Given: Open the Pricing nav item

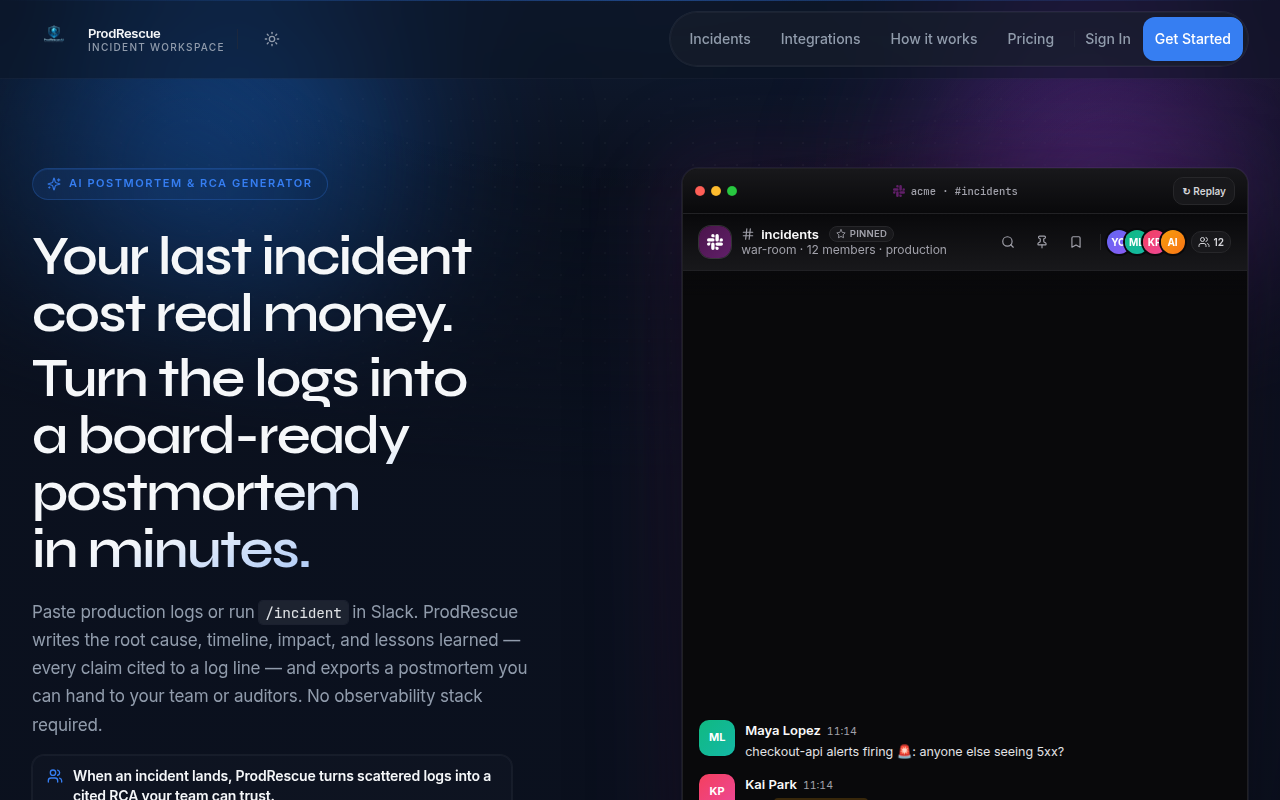Looking at the screenshot, I should coord(1031,39).
